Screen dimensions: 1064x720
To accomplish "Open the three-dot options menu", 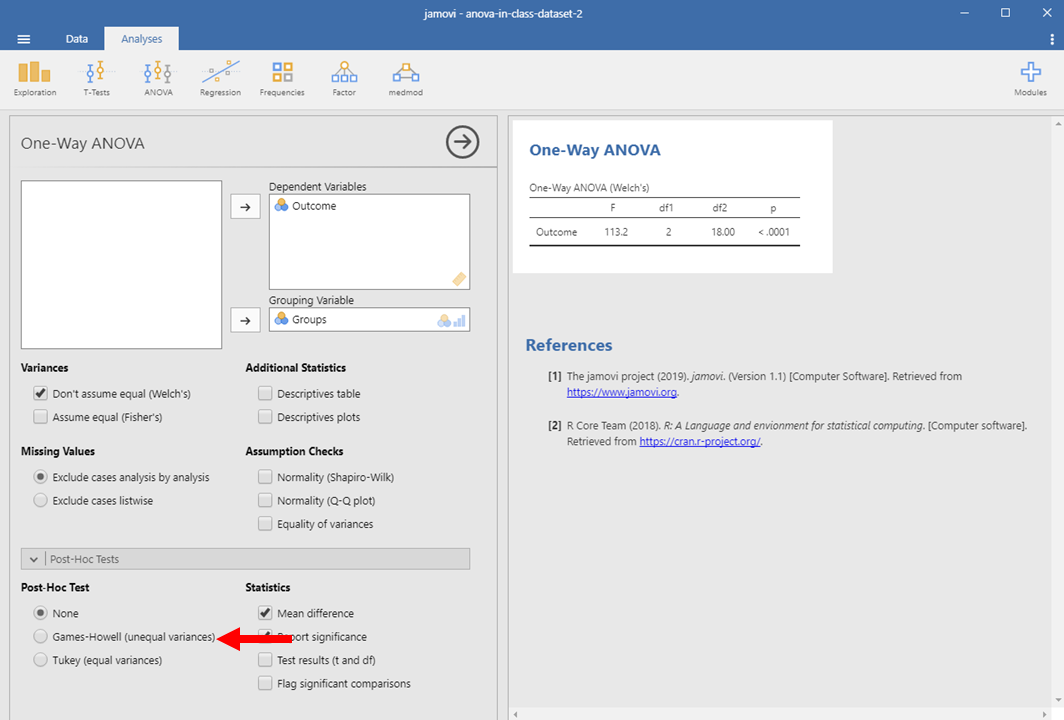I will (x=1051, y=39).
